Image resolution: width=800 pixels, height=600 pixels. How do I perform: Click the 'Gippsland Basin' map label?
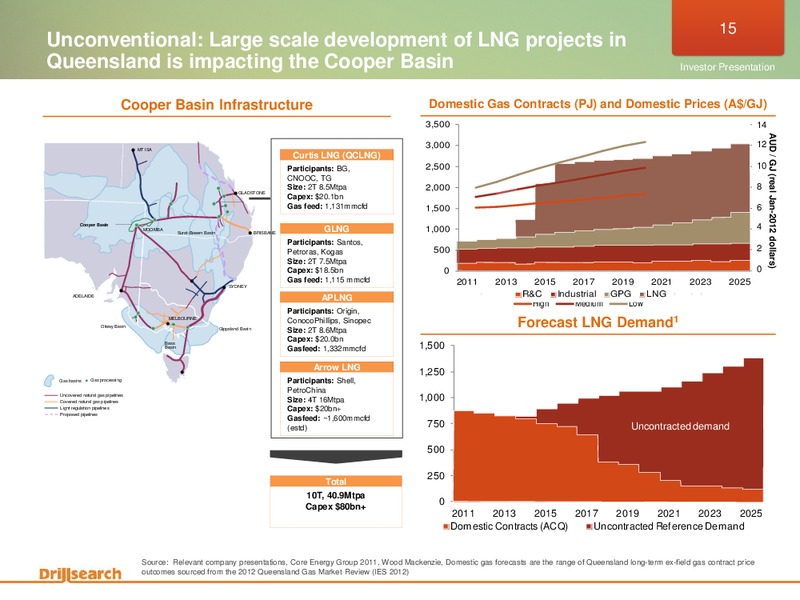coord(235,329)
